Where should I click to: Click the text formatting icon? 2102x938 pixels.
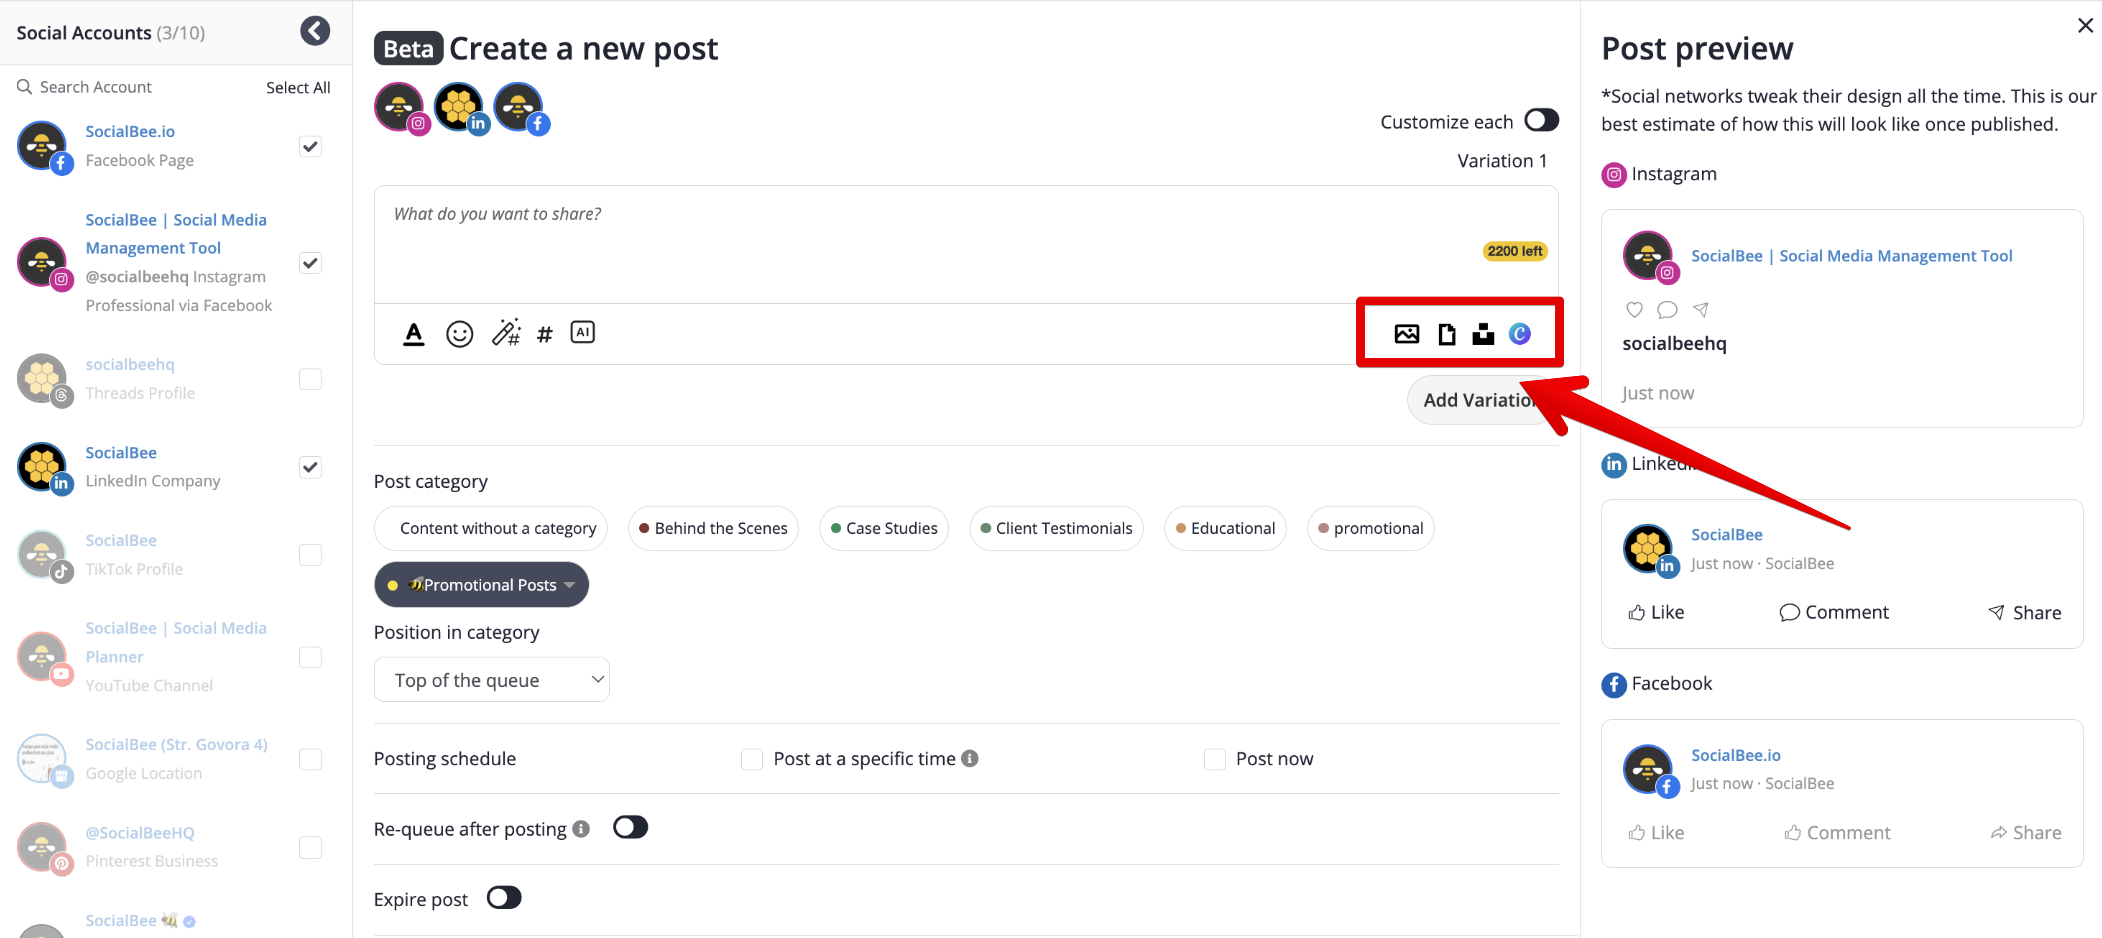[x=414, y=334]
